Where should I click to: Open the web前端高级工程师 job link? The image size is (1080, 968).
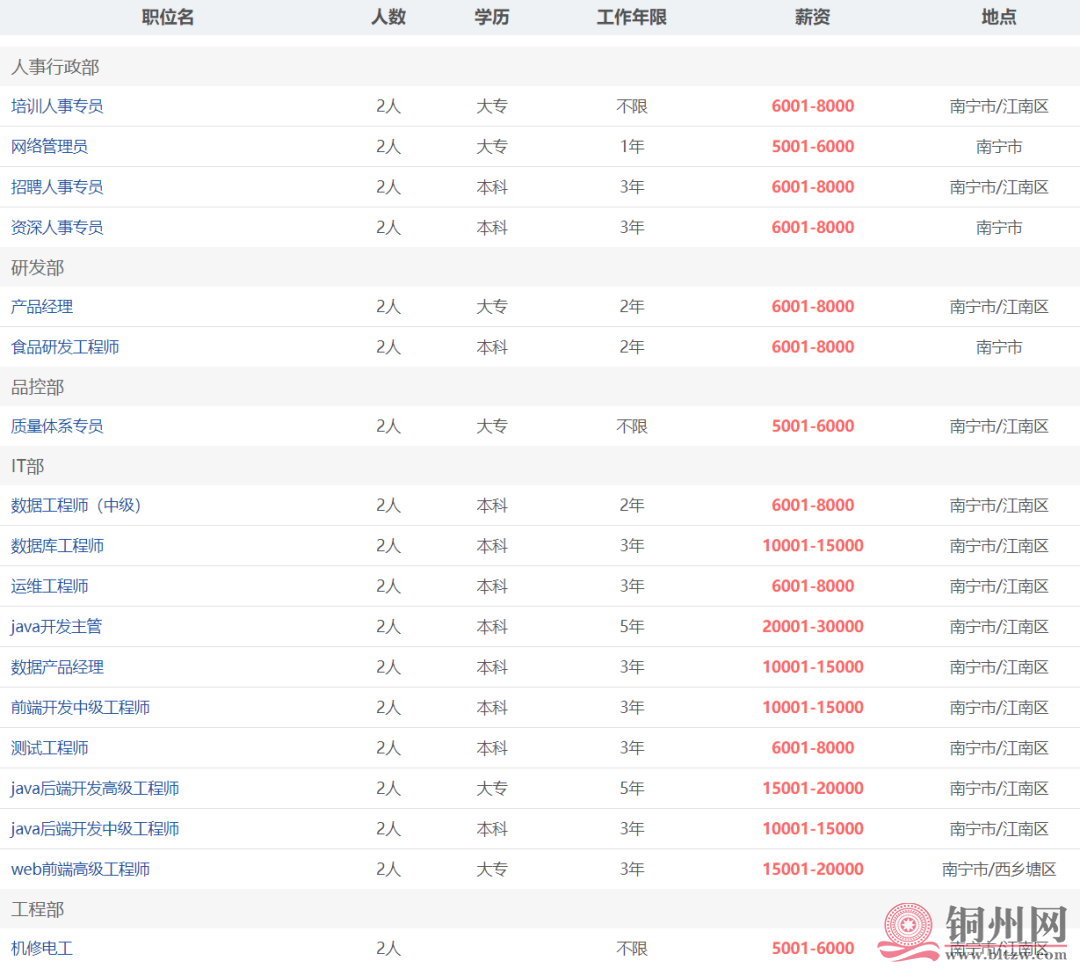[80, 869]
